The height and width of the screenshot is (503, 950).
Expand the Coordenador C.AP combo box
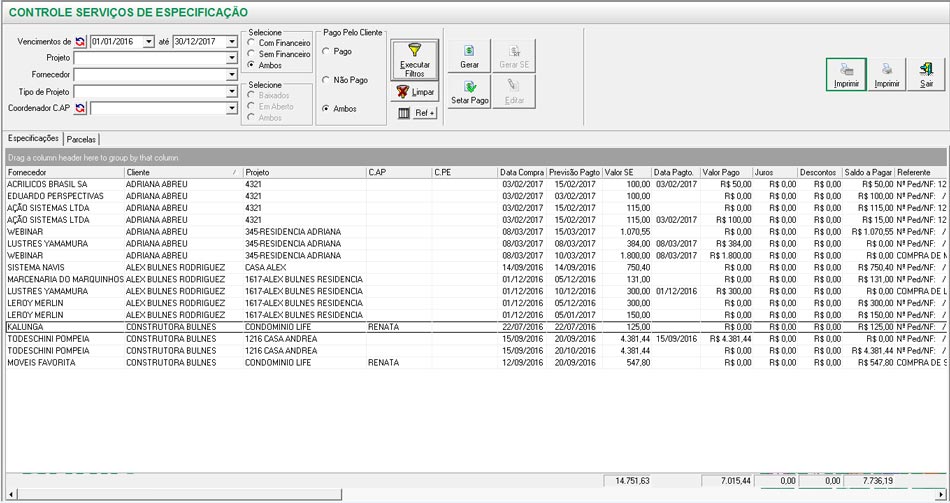point(231,108)
